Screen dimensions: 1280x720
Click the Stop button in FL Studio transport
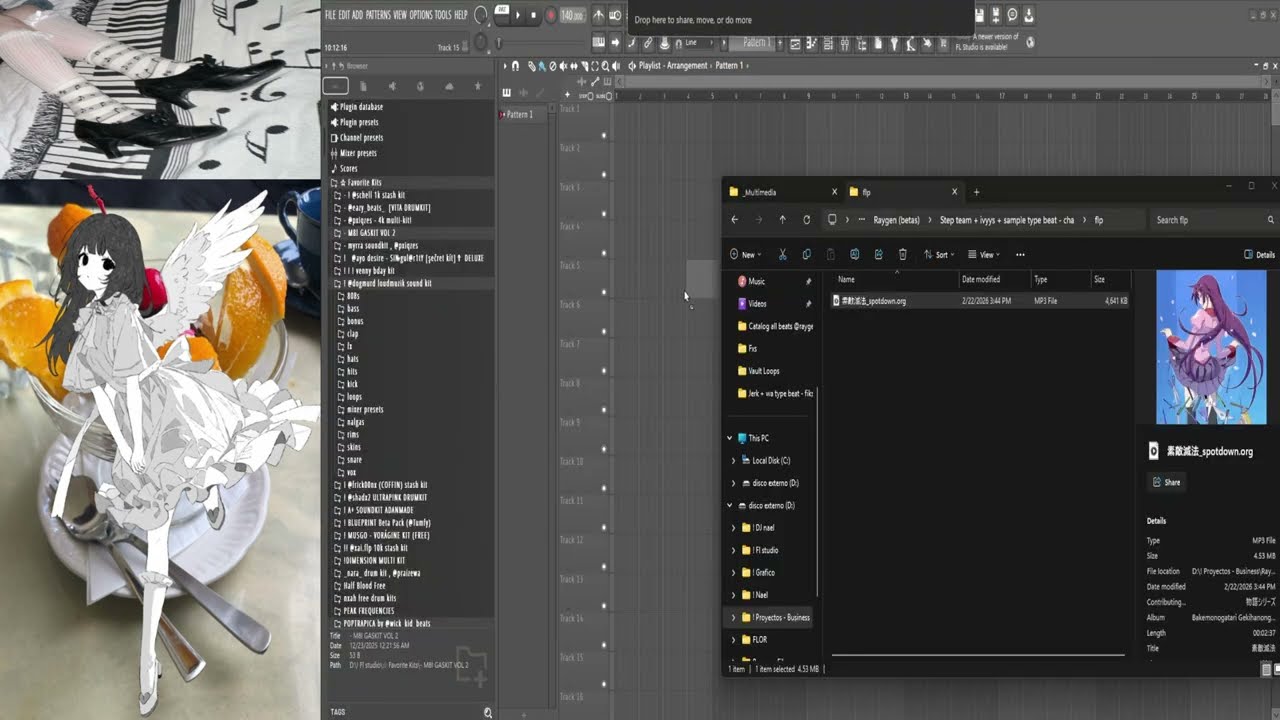534,15
